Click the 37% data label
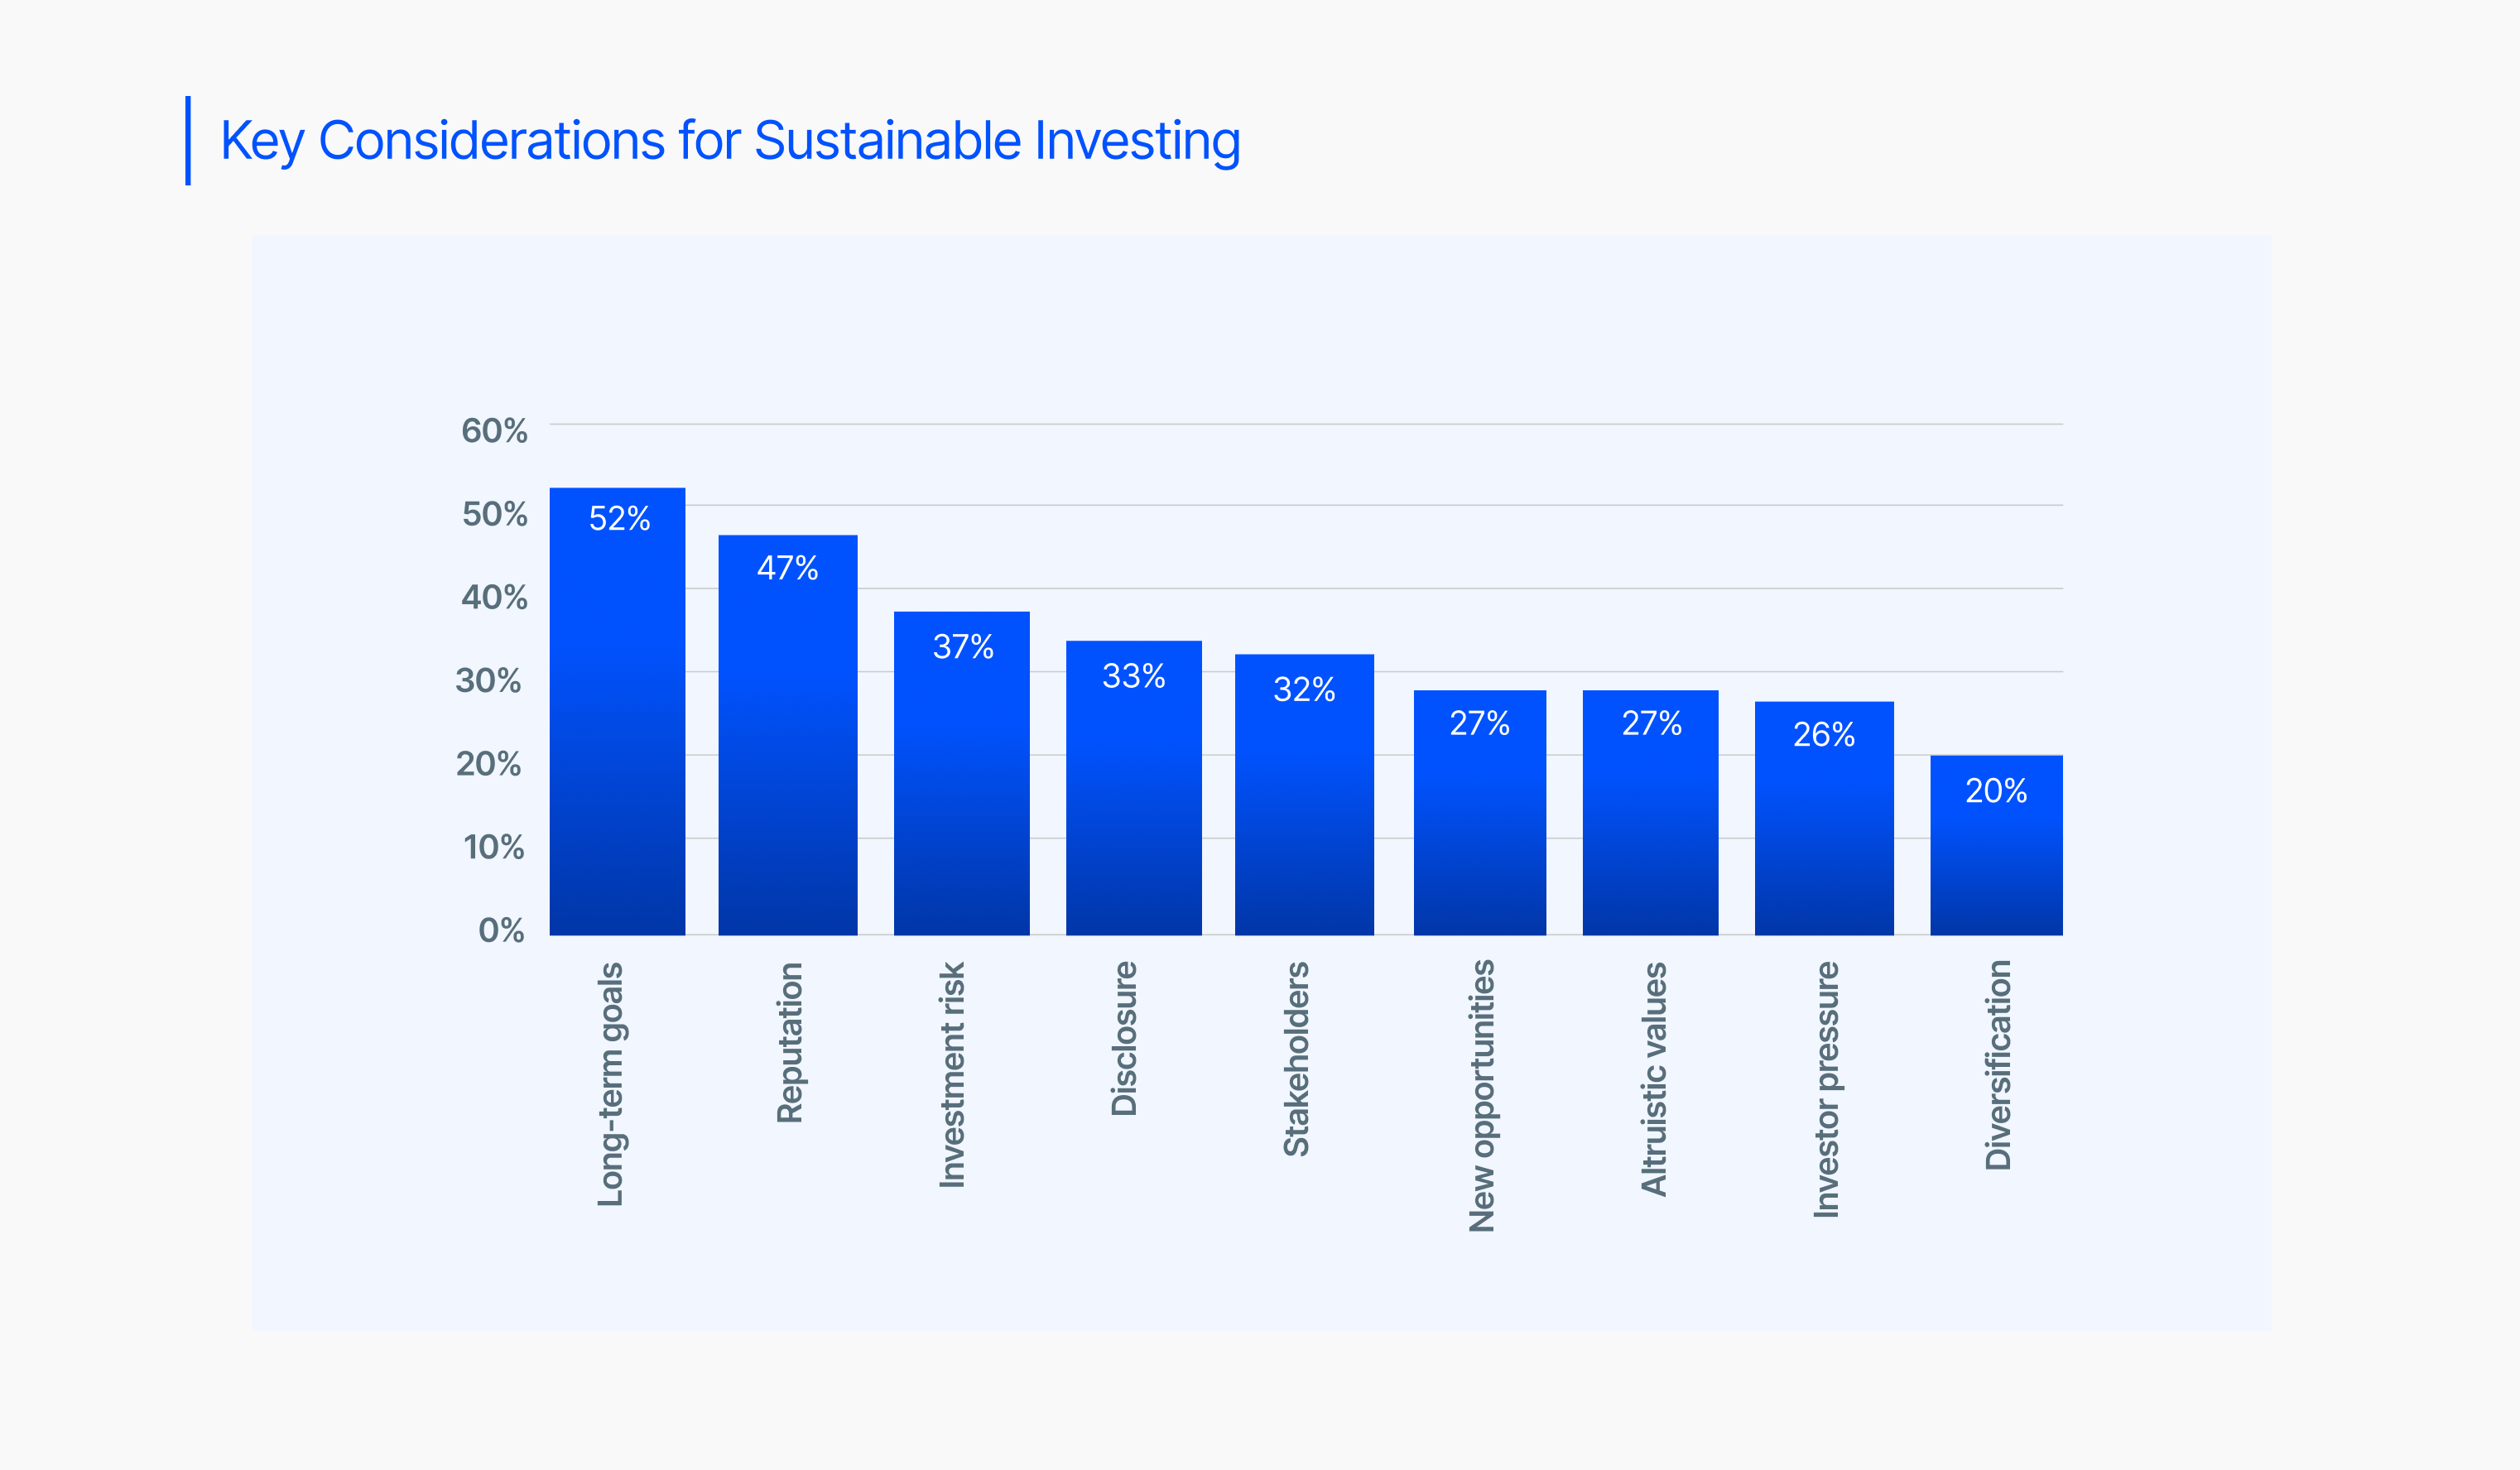 [963, 646]
